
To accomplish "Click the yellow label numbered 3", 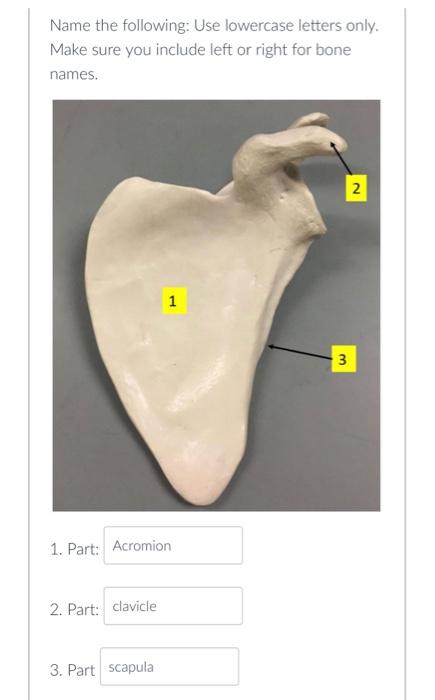I will [x=343, y=359].
